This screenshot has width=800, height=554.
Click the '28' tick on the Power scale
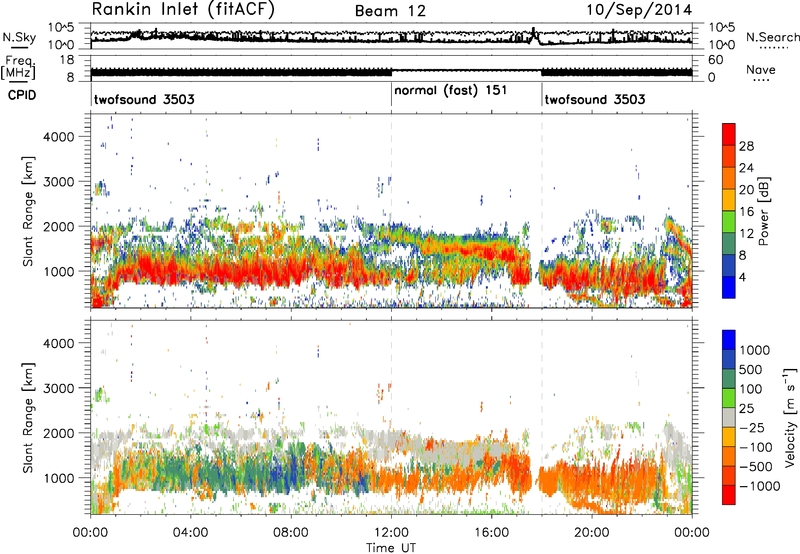click(x=746, y=146)
